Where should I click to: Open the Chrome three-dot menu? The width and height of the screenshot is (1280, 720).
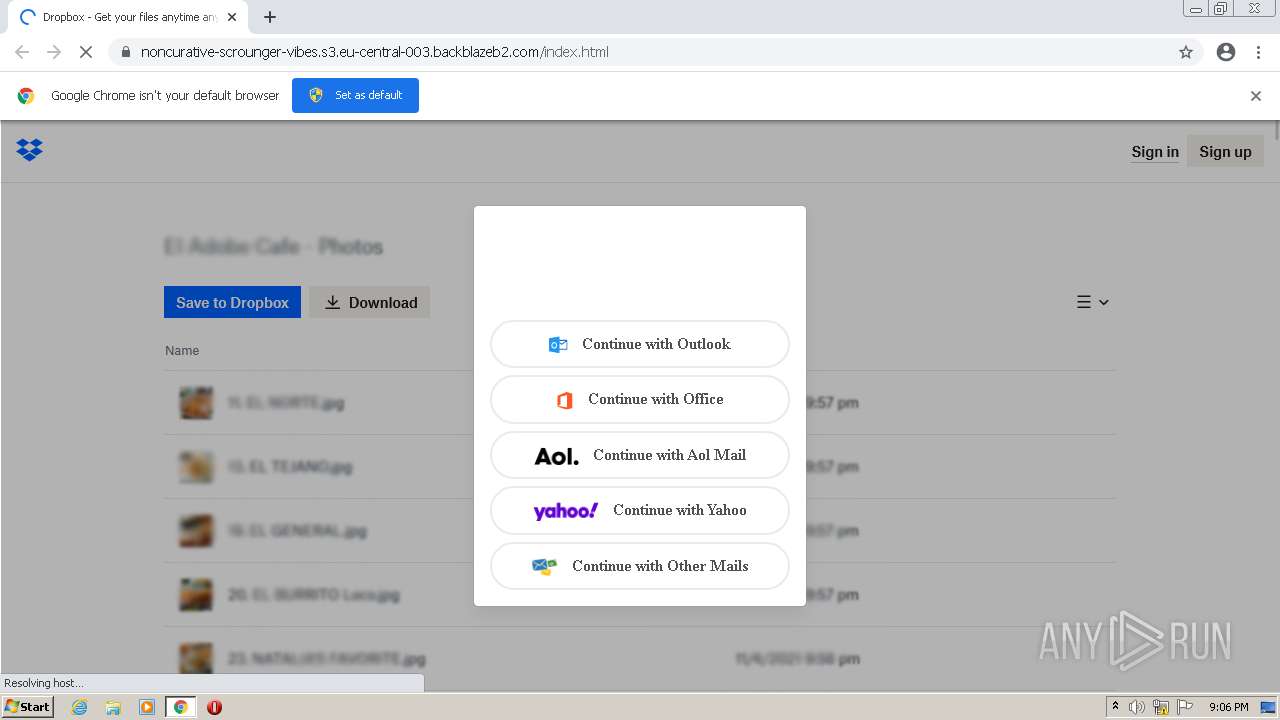pos(1258,52)
